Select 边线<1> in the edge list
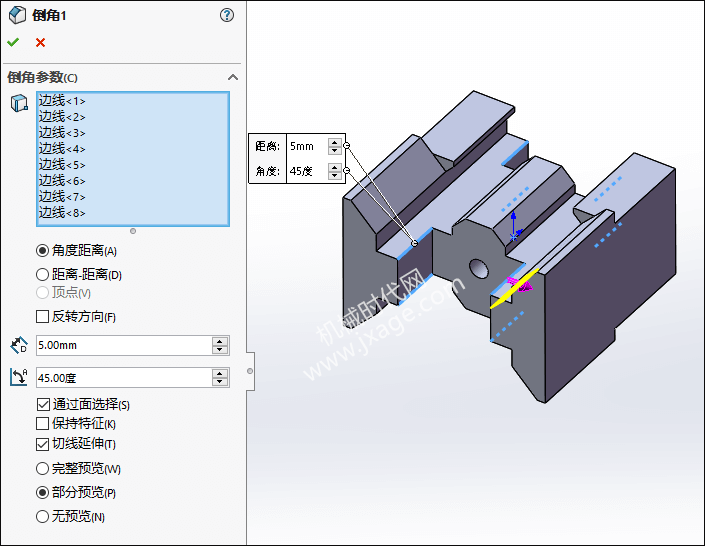 point(62,100)
